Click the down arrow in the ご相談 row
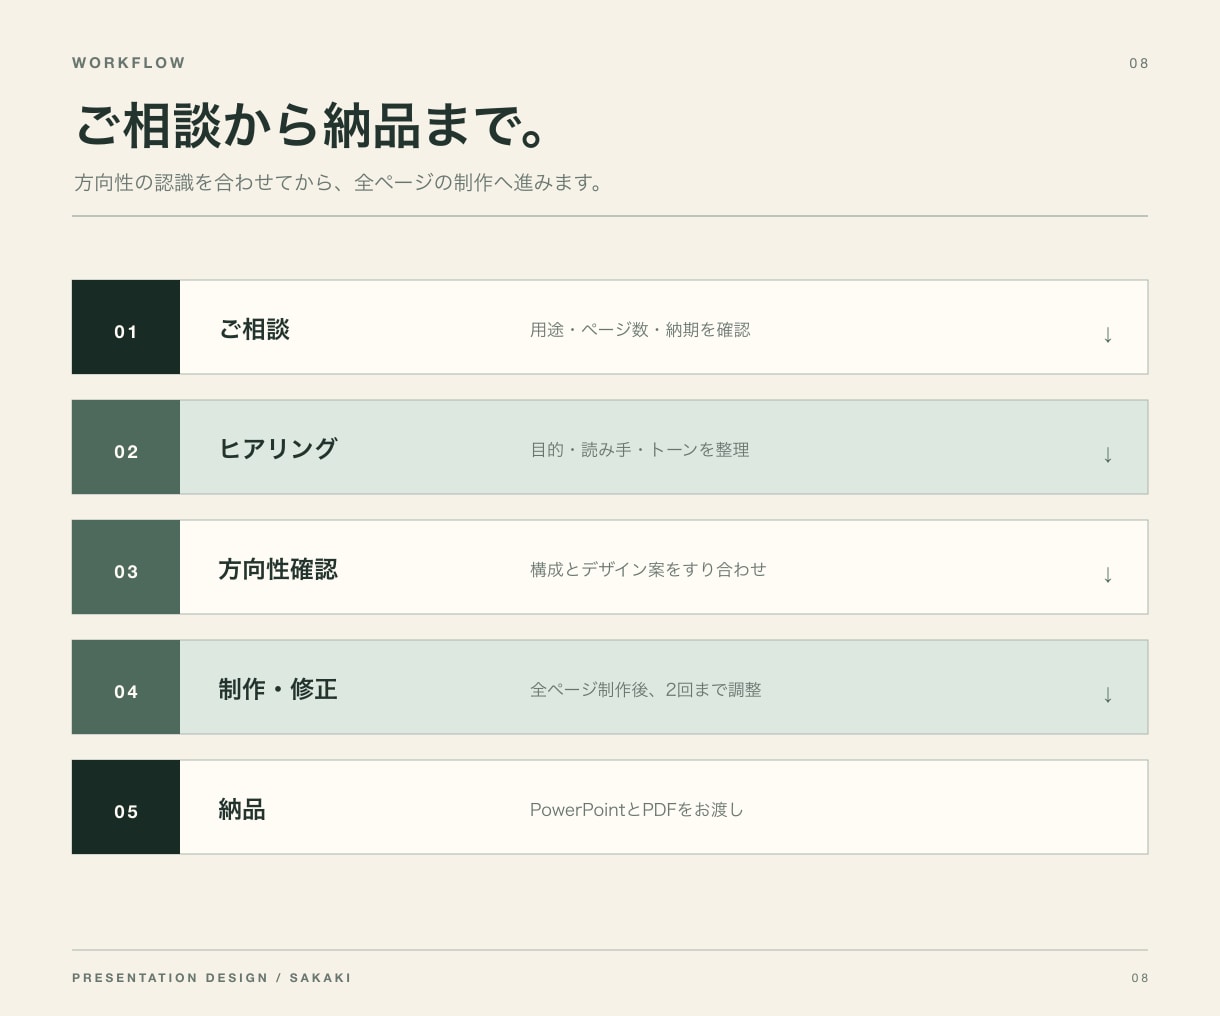Image resolution: width=1220 pixels, height=1016 pixels. [x=1107, y=334]
